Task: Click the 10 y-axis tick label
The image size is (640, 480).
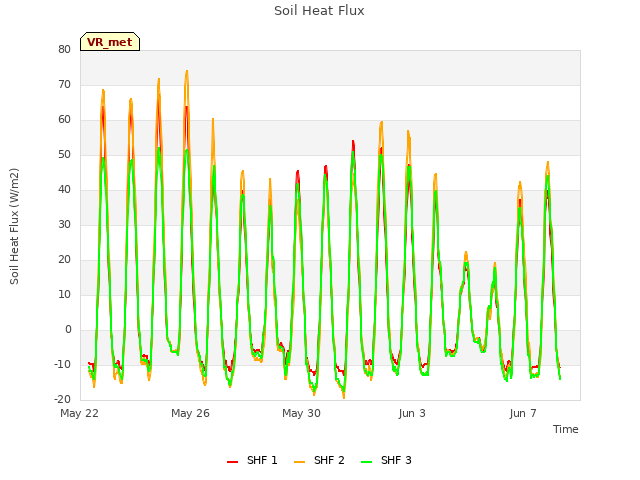Action: pyautogui.click(x=64, y=295)
